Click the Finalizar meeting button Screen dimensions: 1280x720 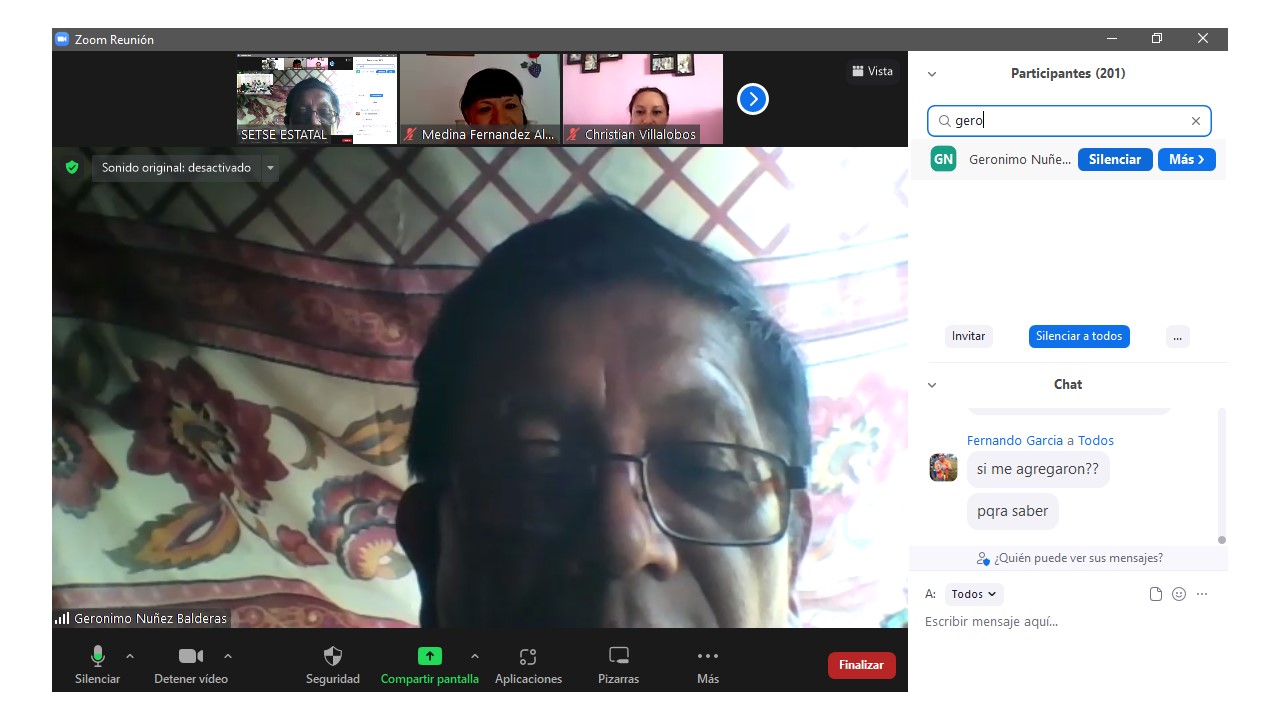861,665
